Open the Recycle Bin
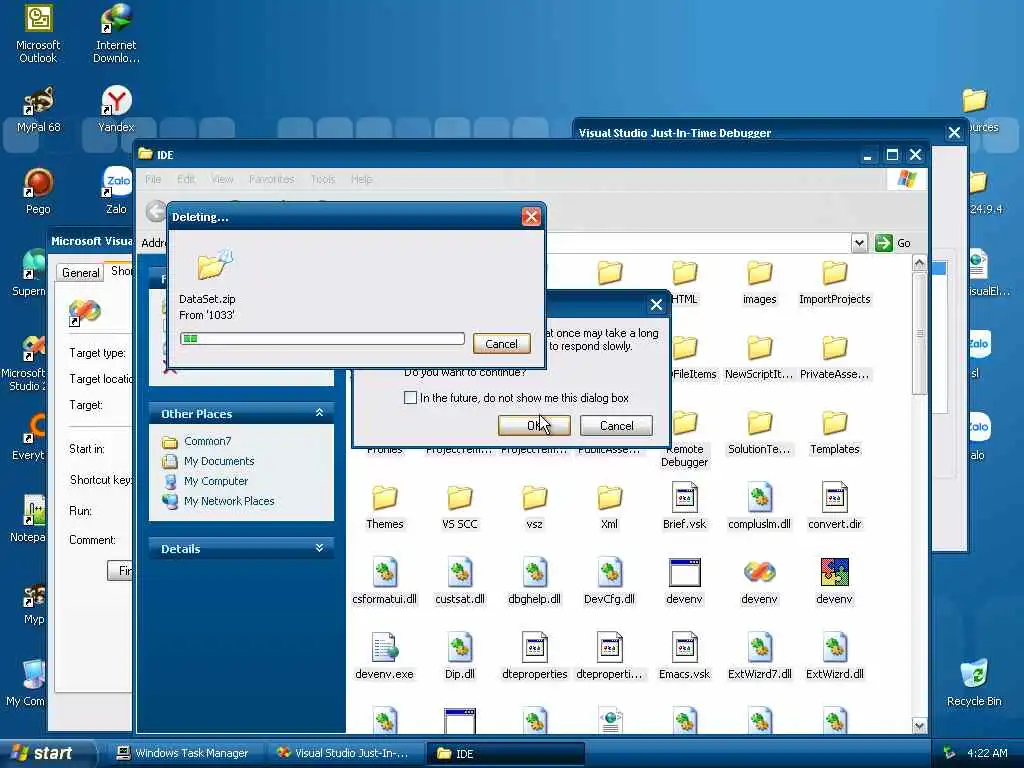Viewport: 1024px width, 768px height. pyautogui.click(x=974, y=683)
